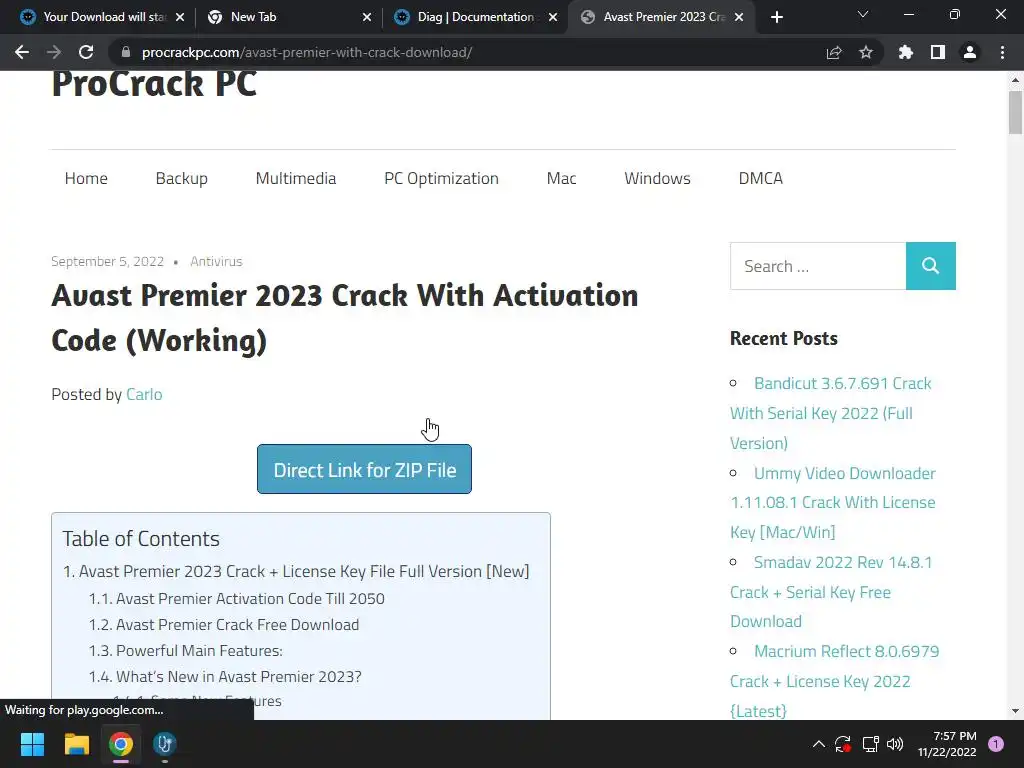Reload the current page
Screen dimensions: 1024x768
pos(86,52)
